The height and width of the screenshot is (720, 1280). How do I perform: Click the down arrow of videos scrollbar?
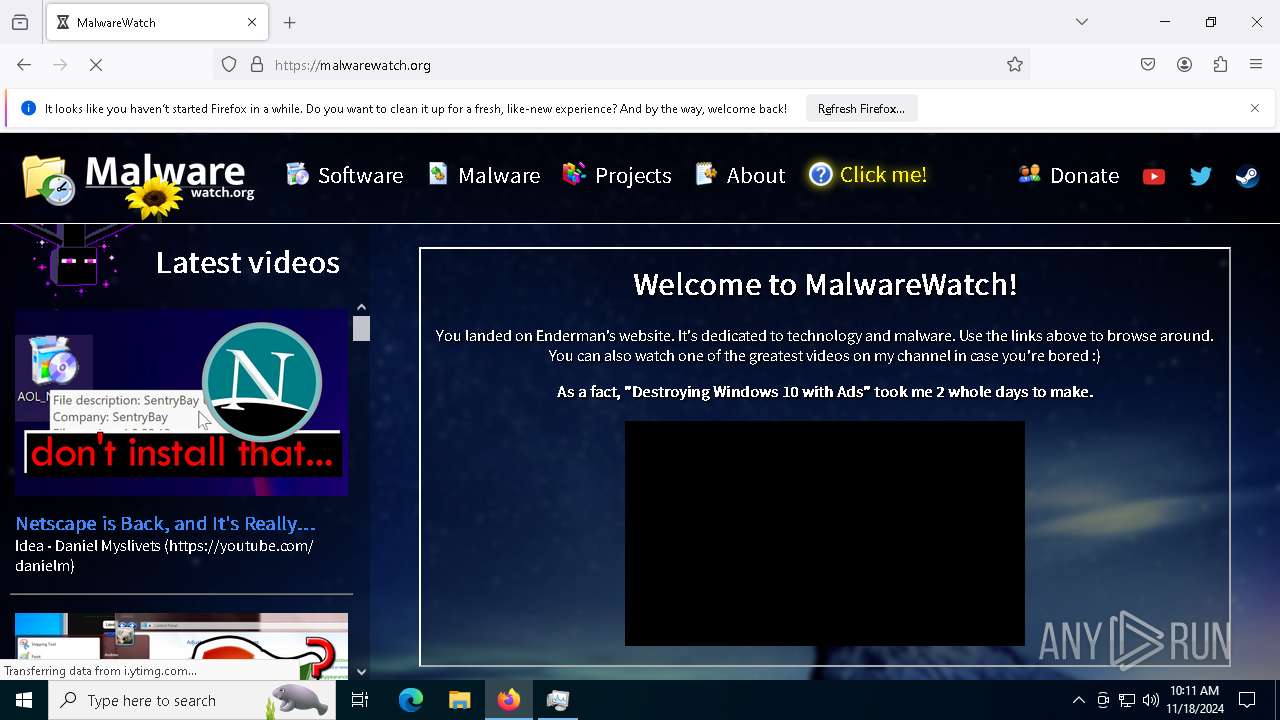click(361, 672)
